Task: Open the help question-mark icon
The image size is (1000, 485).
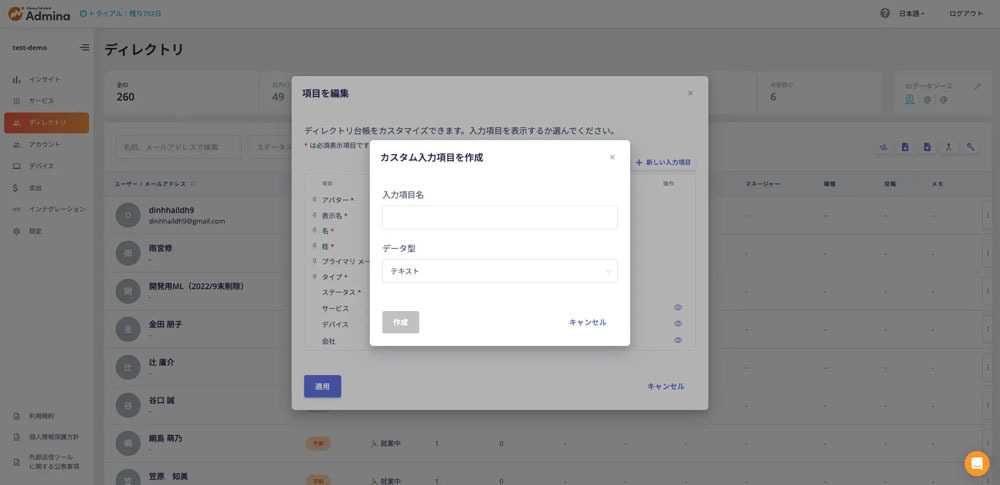Action: [x=885, y=13]
